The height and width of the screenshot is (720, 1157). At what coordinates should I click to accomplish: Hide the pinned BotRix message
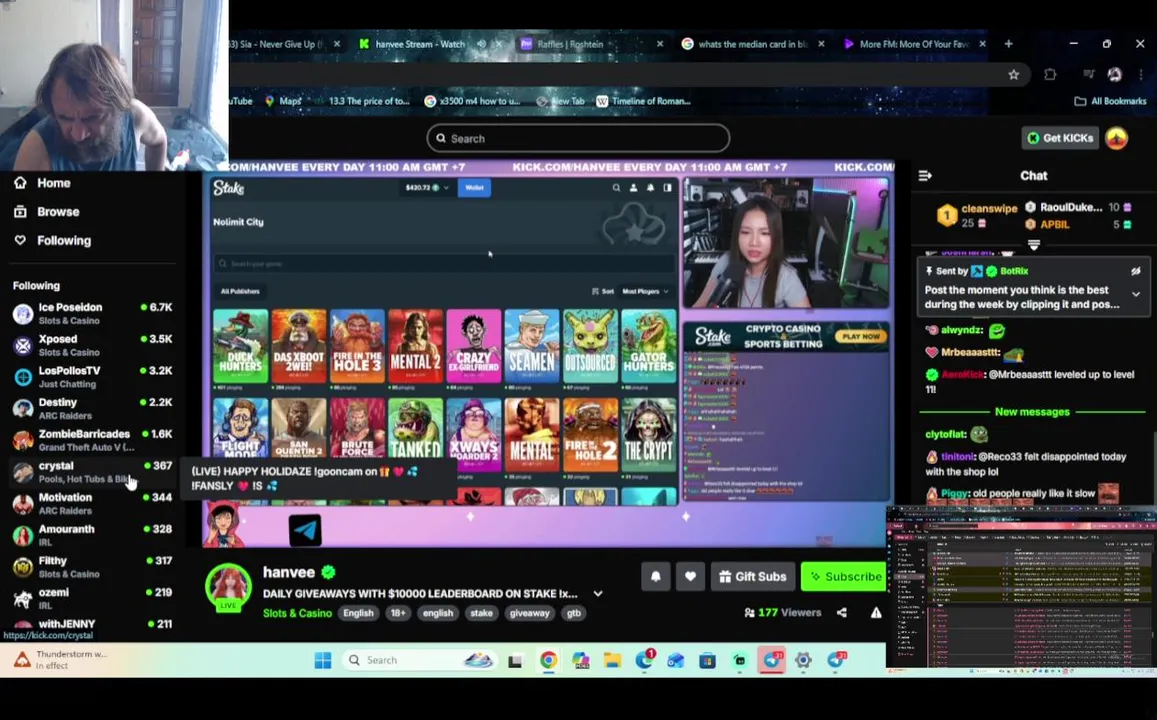(x=1136, y=271)
